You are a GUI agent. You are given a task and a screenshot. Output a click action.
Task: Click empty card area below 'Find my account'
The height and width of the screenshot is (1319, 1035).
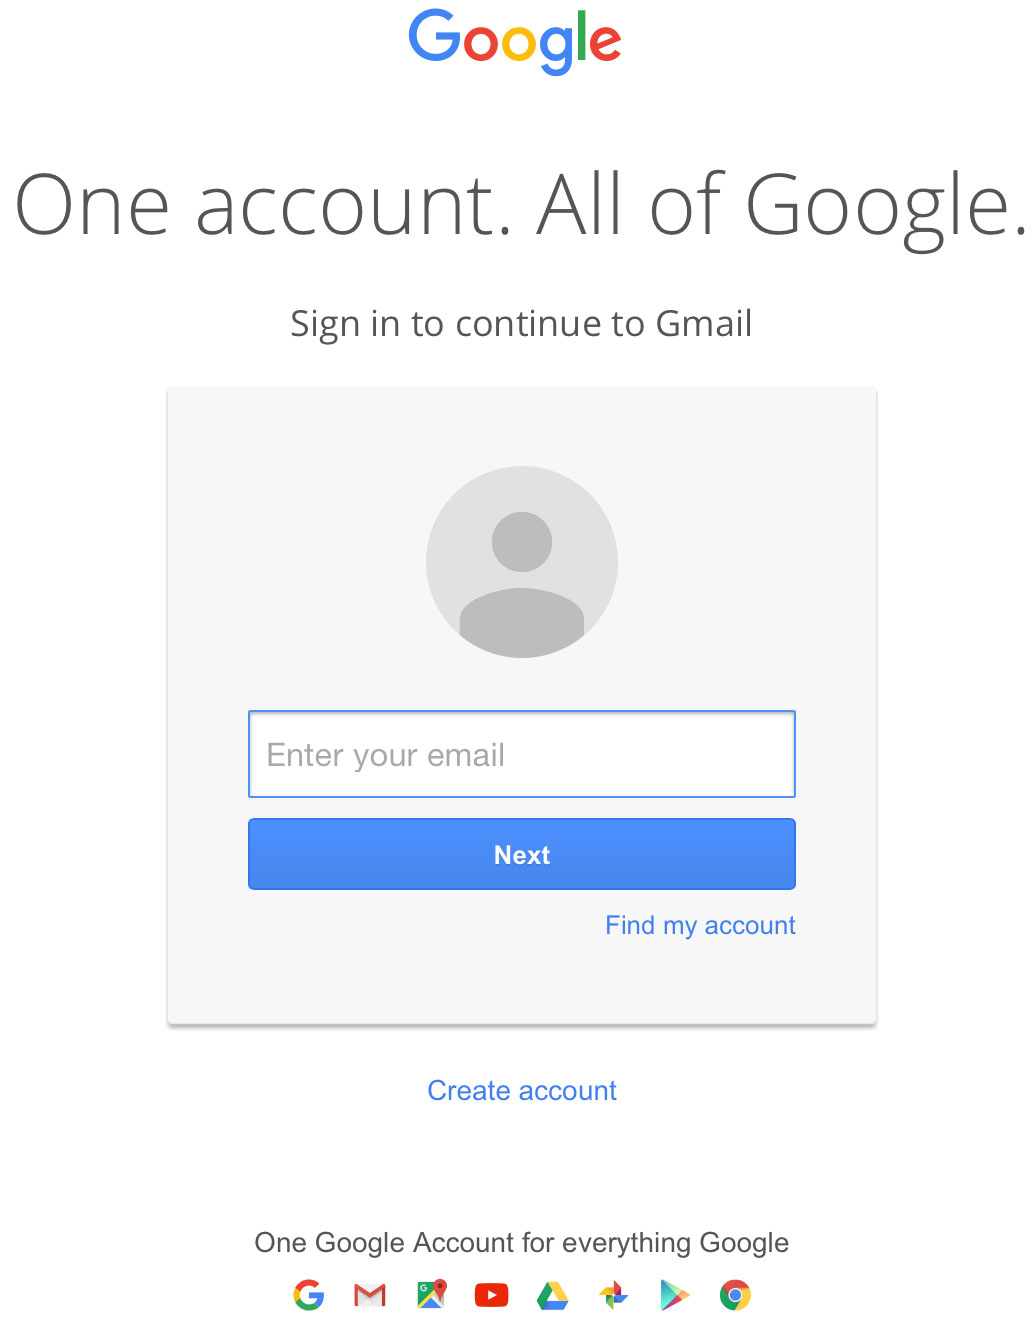tap(522, 980)
